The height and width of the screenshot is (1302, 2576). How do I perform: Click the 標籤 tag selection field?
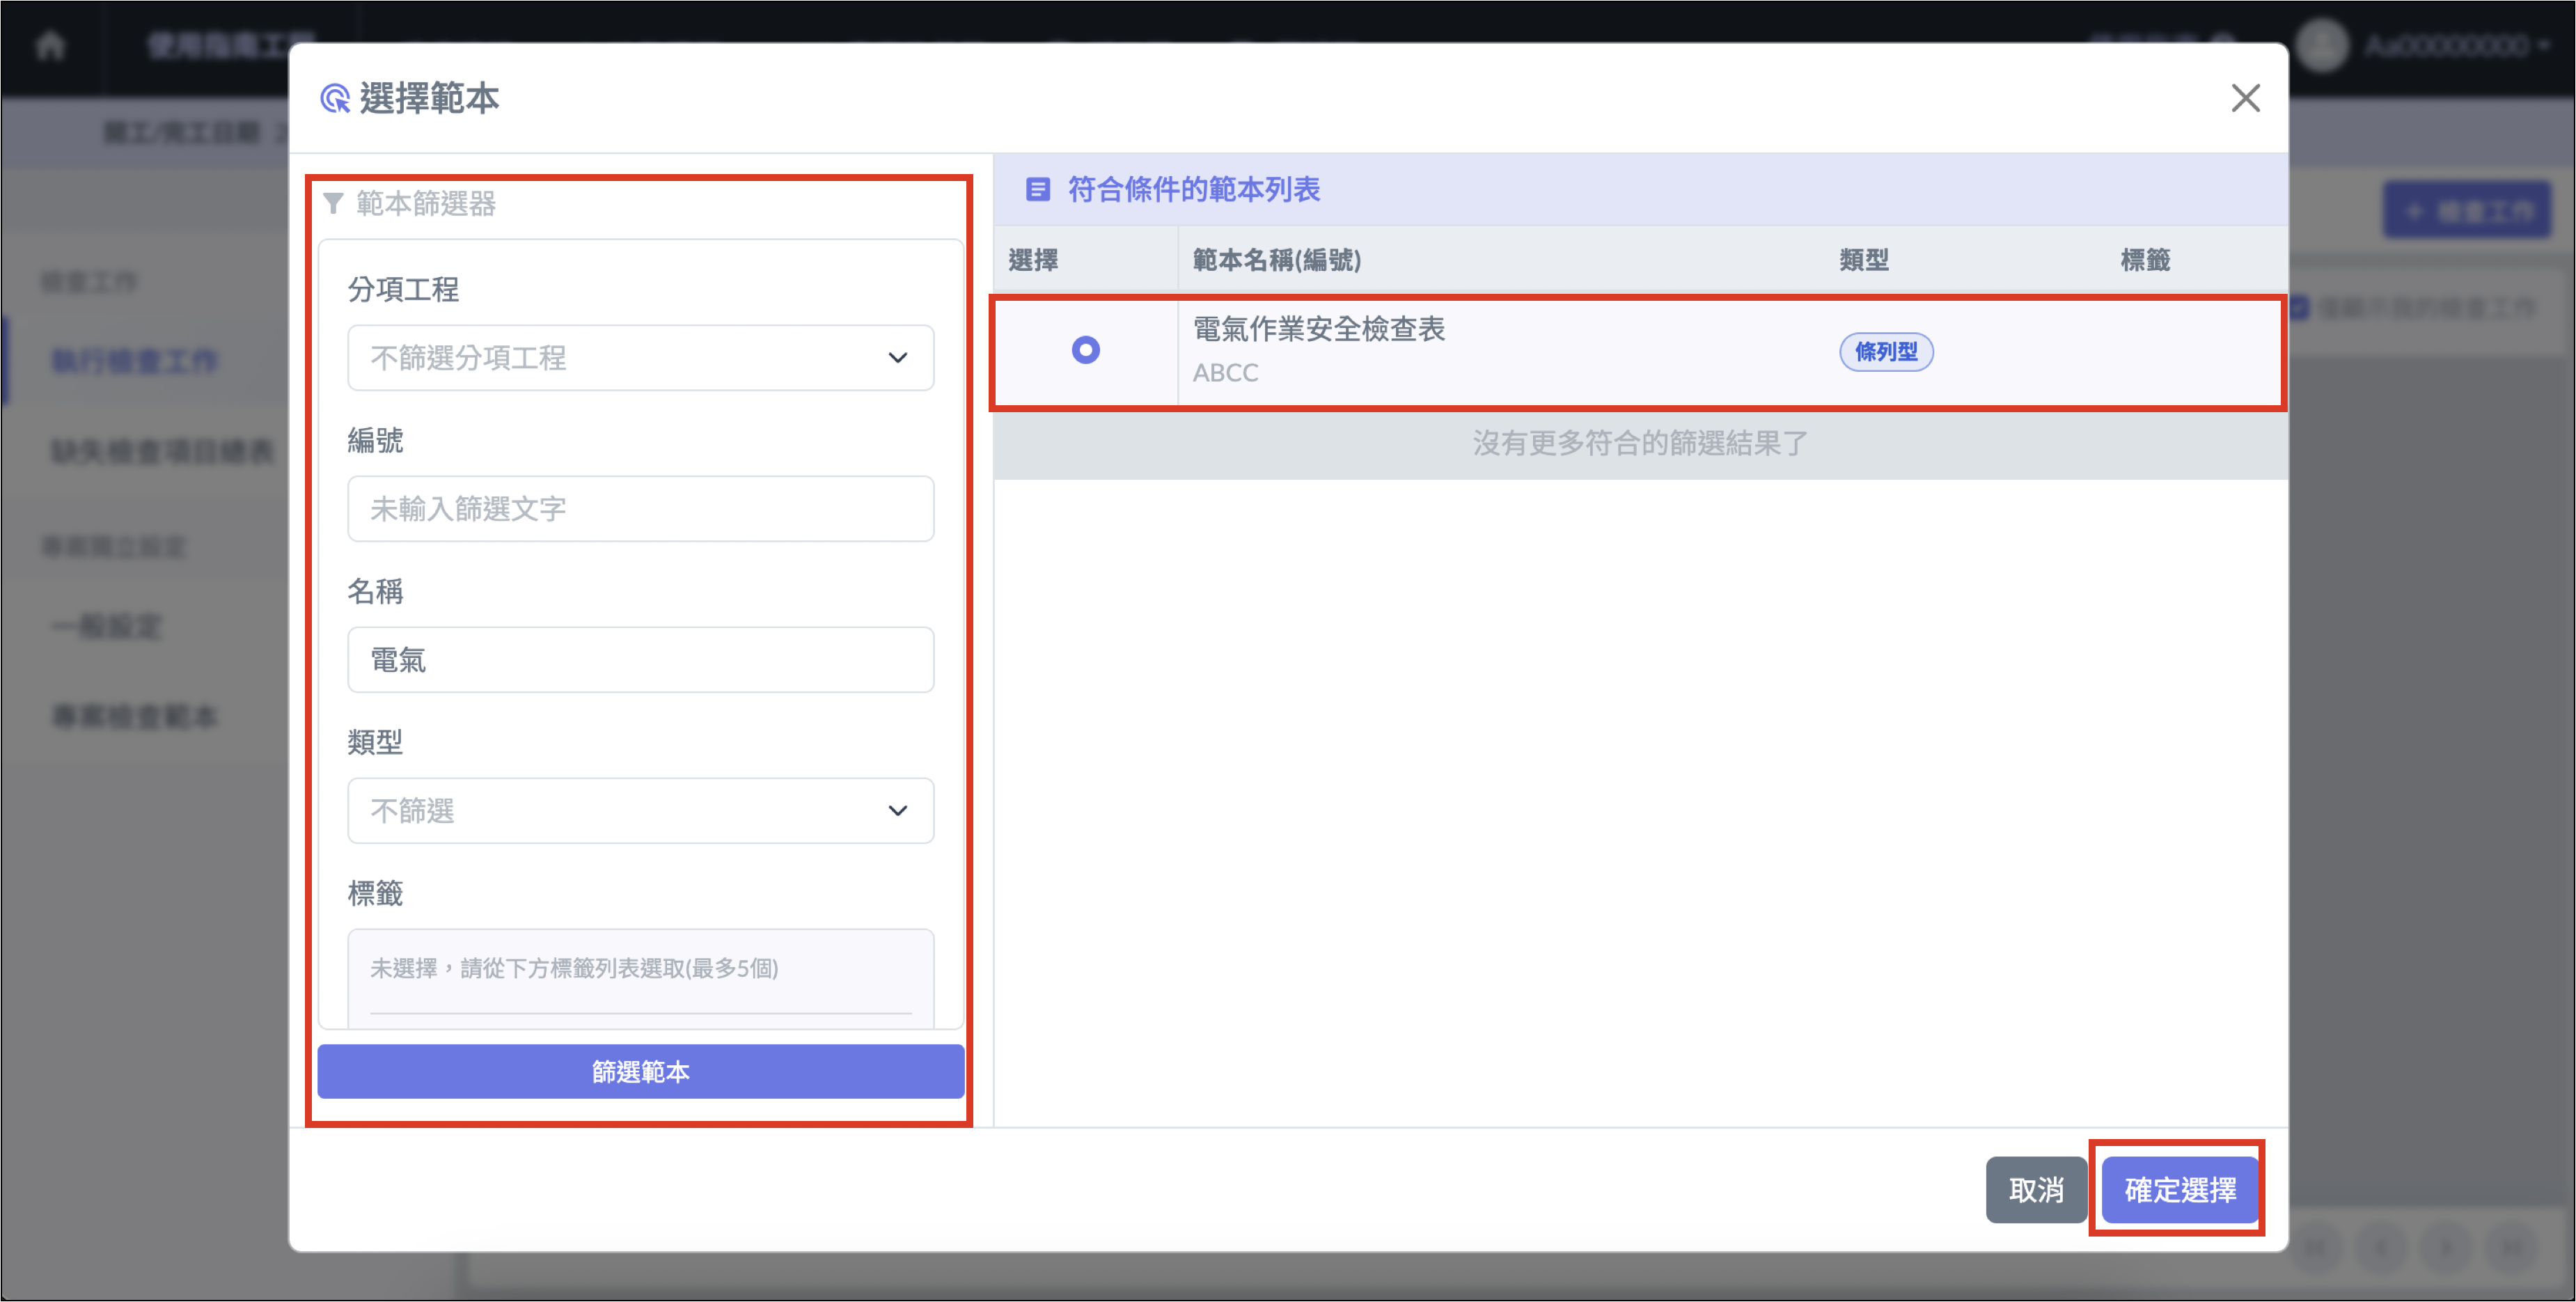pos(640,969)
